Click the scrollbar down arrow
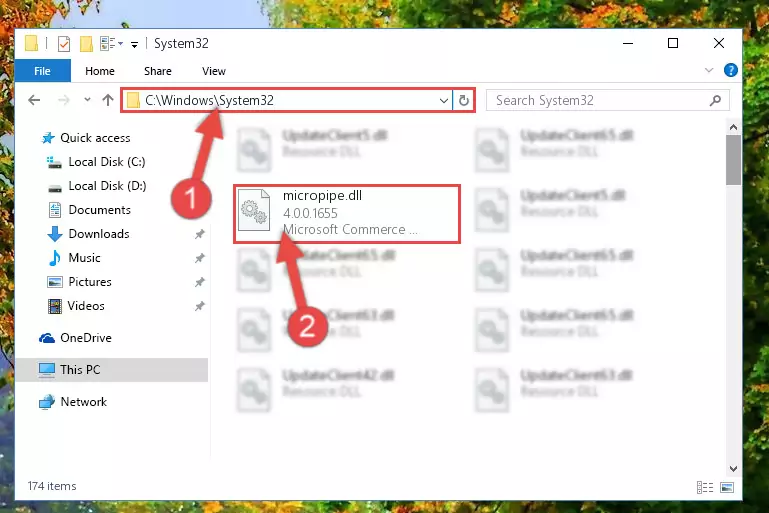The width and height of the screenshot is (769, 513). (733, 469)
